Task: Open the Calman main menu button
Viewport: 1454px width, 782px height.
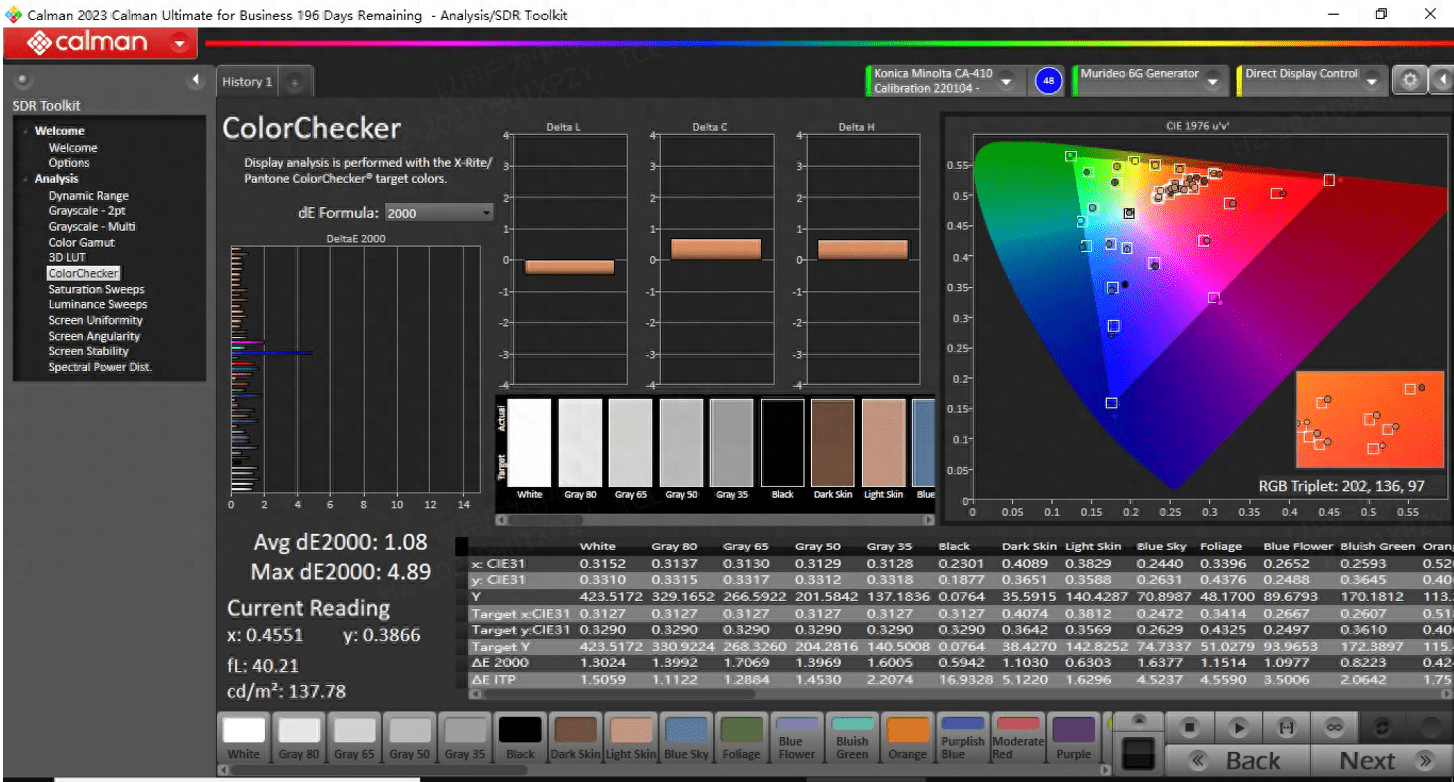Action: pyautogui.click(x=99, y=43)
